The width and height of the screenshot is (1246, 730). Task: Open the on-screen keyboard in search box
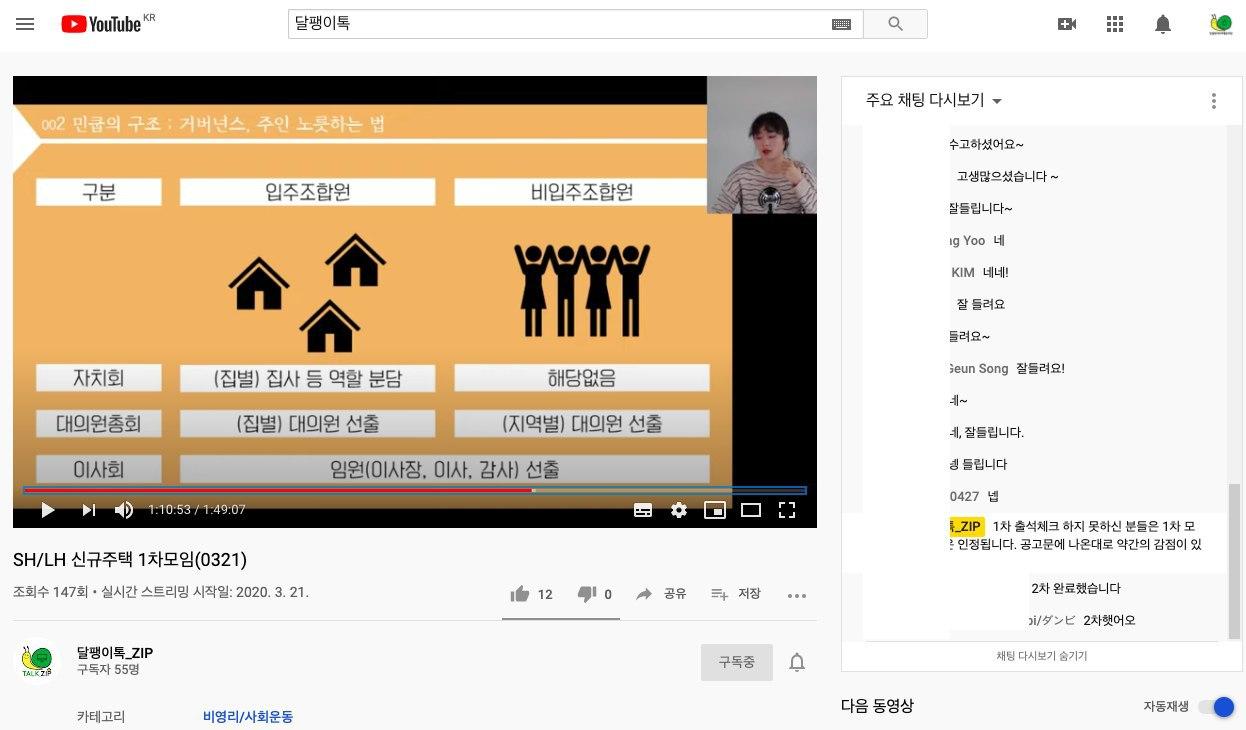coord(841,24)
